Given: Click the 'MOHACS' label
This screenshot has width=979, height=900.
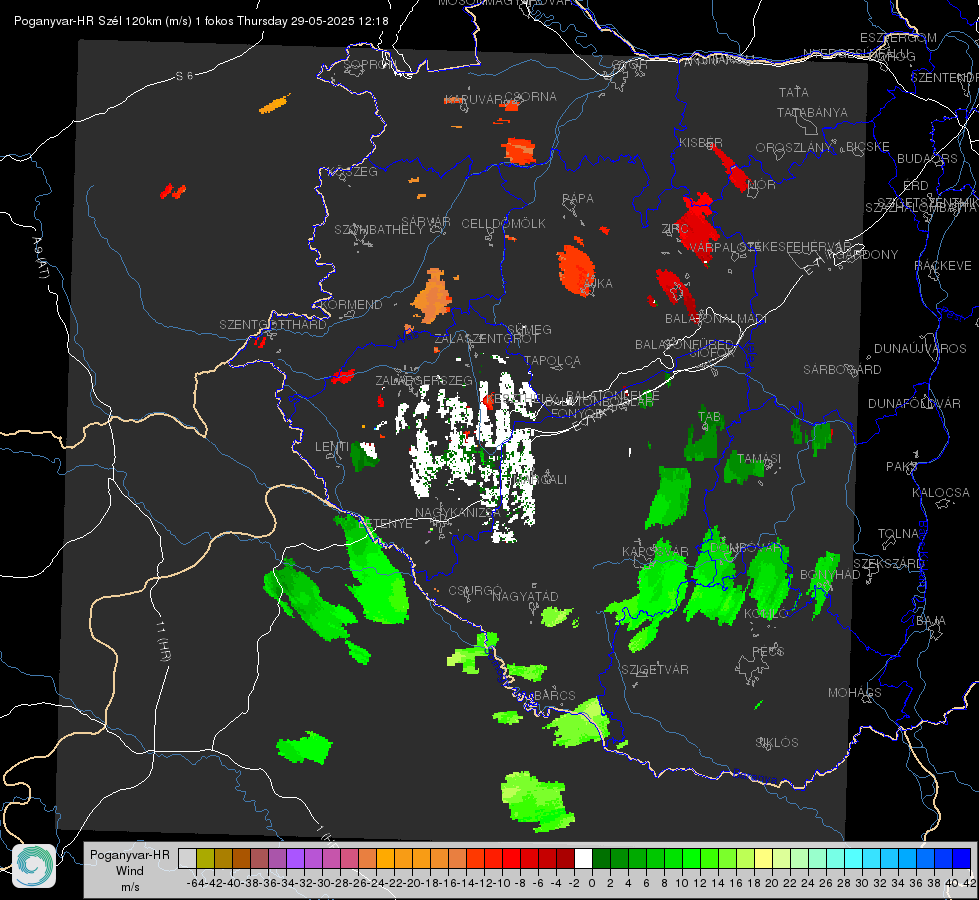Looking at the screenshot, I should (855, 692).
